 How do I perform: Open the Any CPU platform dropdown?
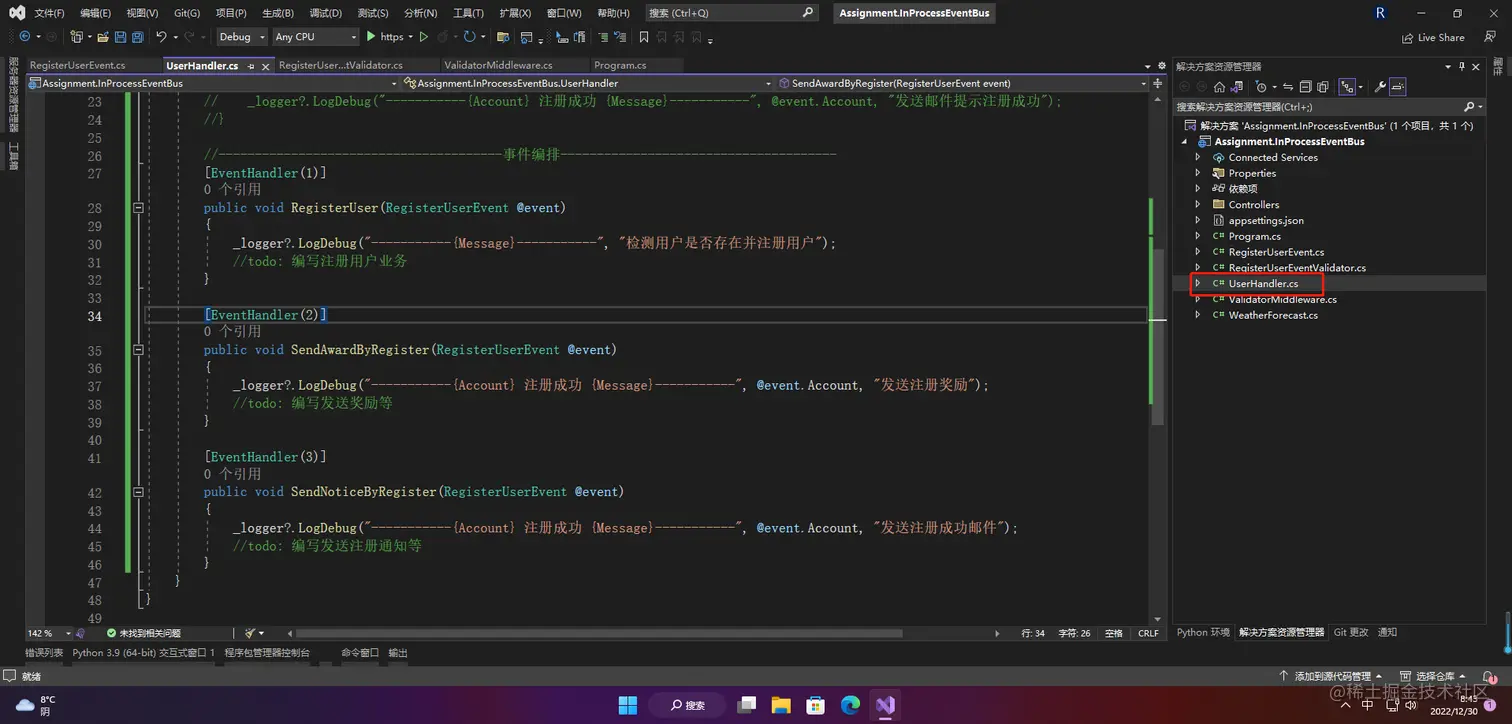[315, 37]
